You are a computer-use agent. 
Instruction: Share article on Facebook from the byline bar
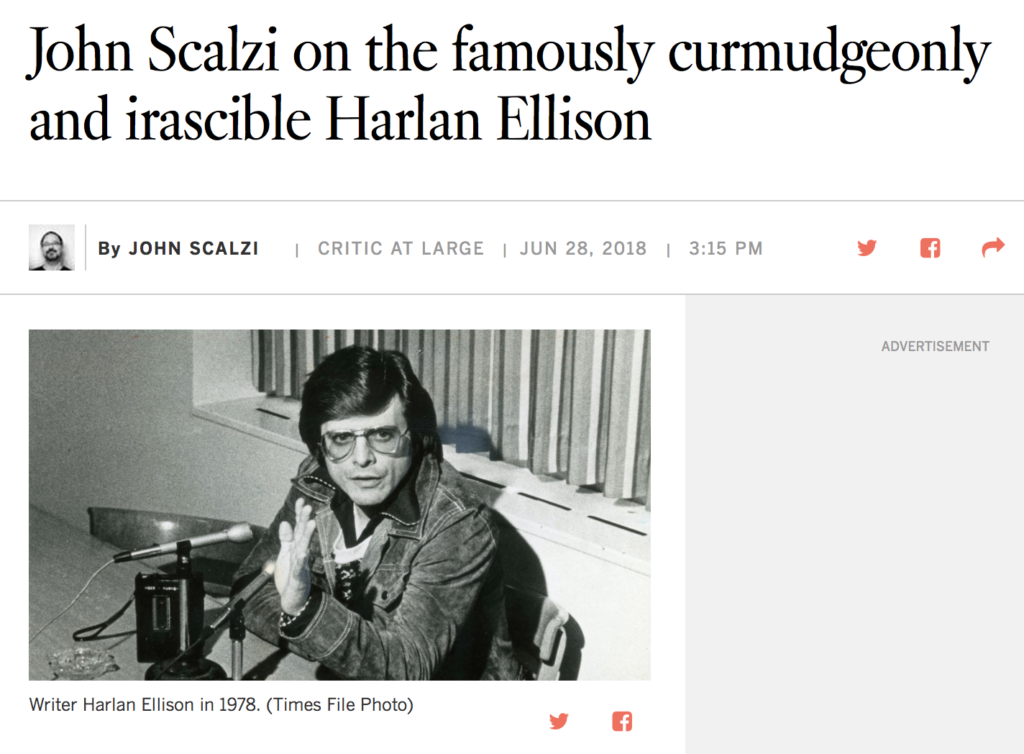tap(930, 248)
